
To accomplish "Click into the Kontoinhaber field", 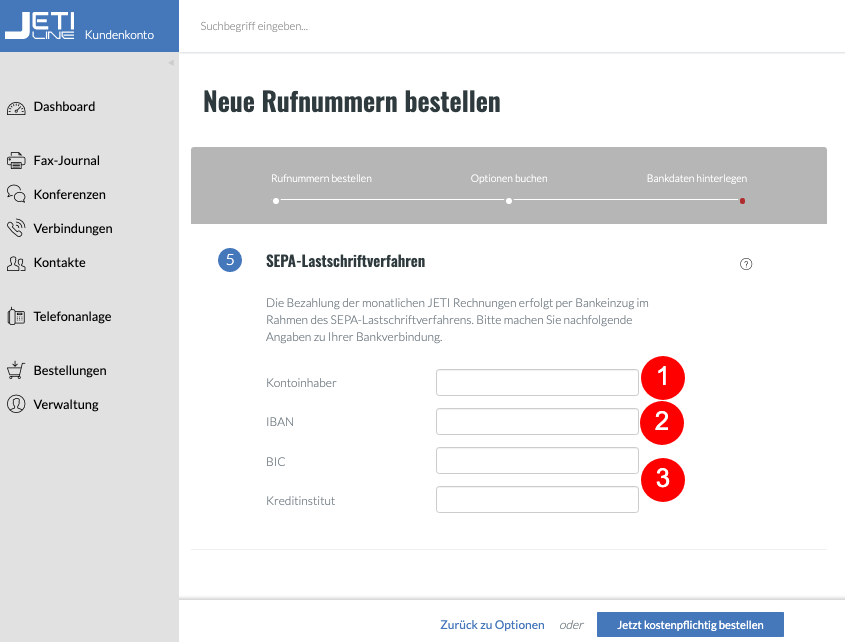I will point(537,382).
